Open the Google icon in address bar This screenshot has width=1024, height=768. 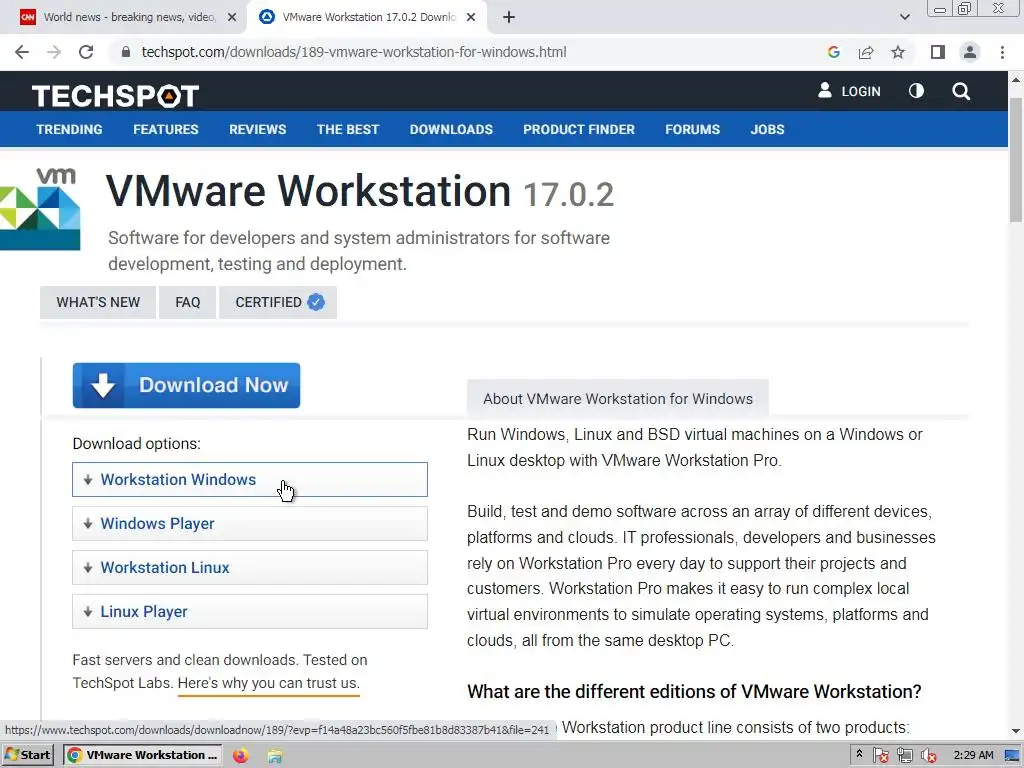[833, 52]
